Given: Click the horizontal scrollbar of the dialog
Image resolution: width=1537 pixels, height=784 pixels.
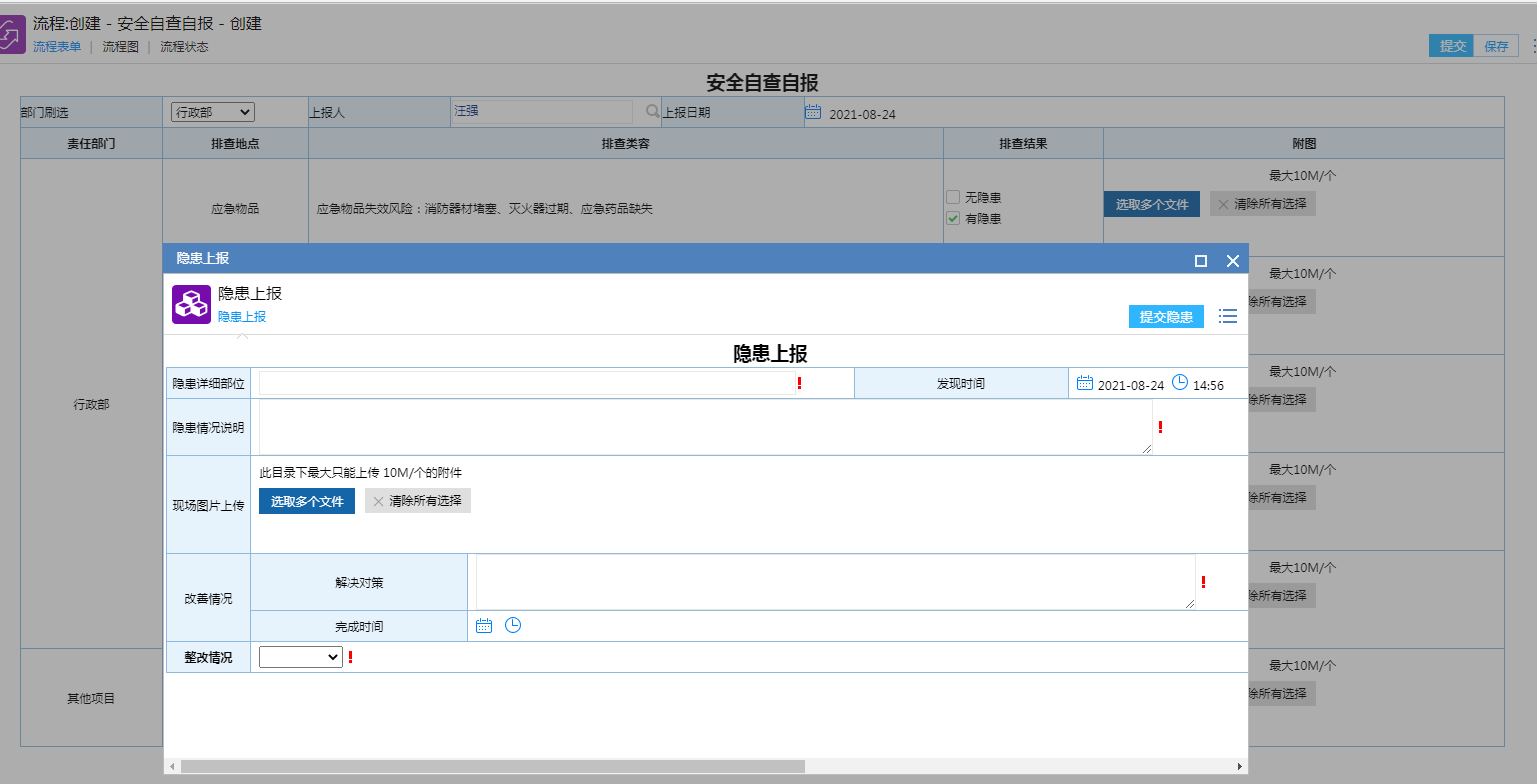Looking at the screenshot, I should coord(492,766).
